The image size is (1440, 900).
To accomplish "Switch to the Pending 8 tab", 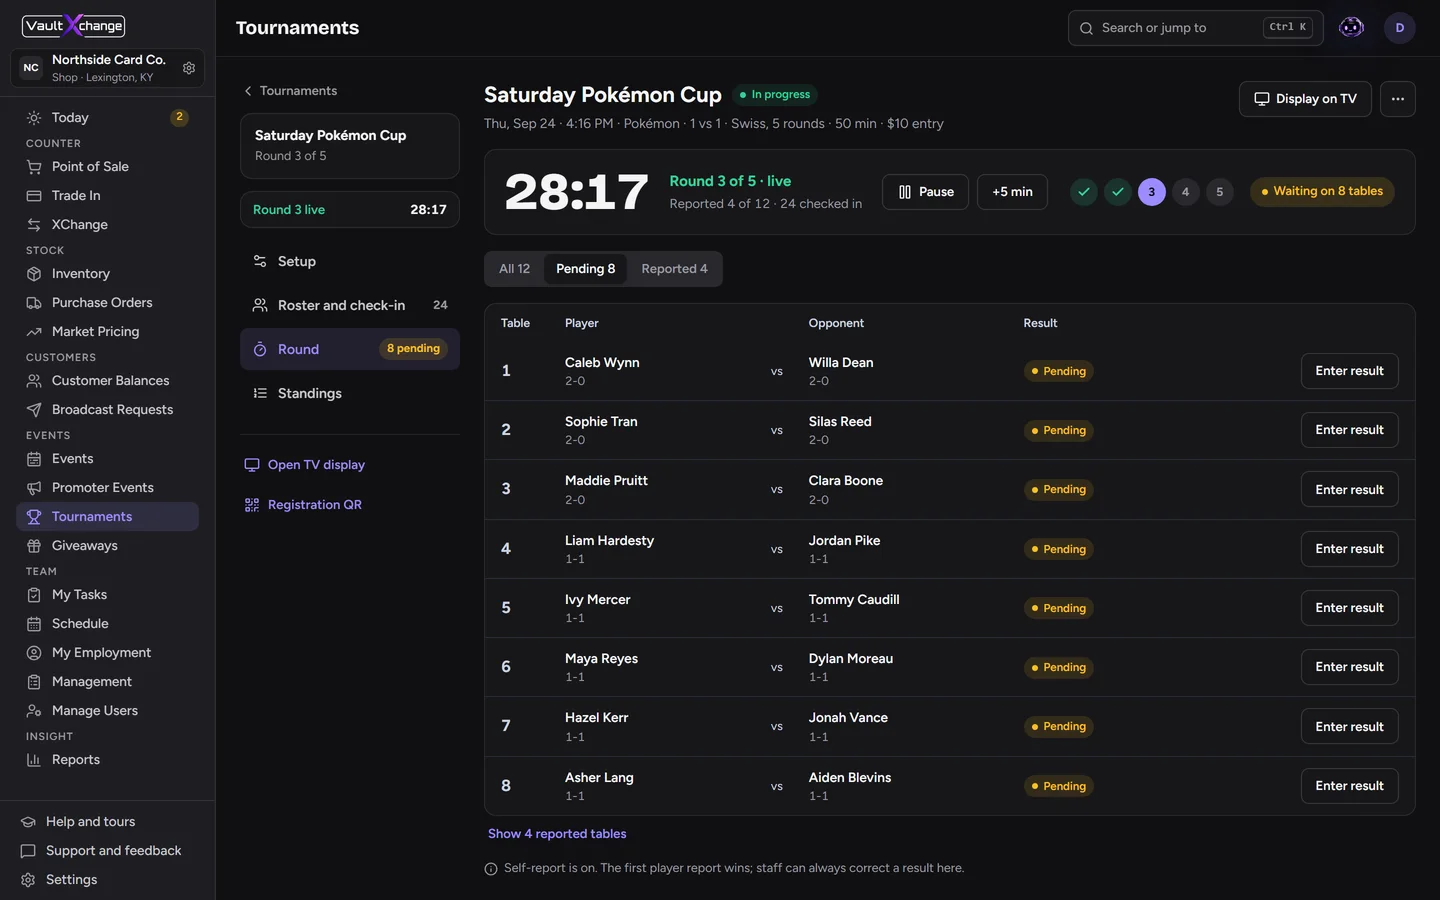I will point(586,269).
